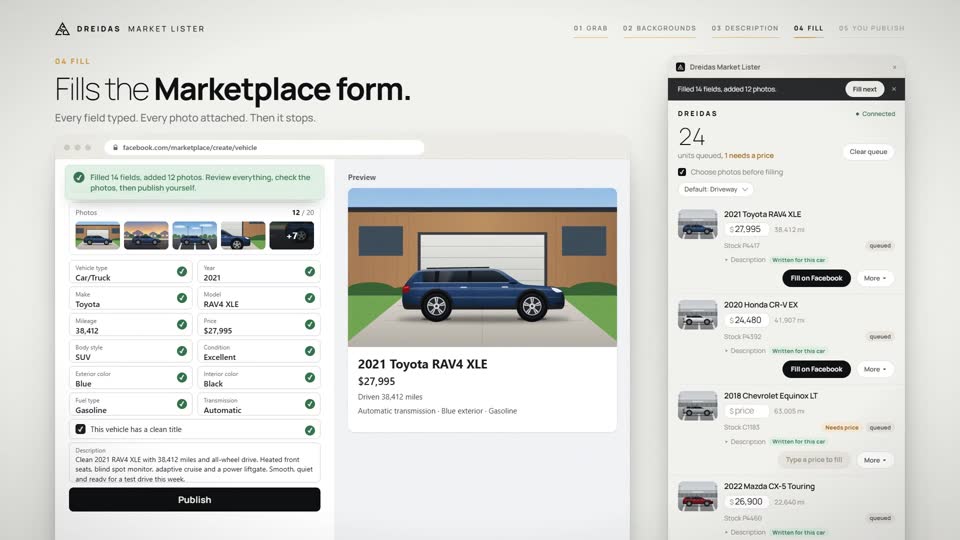Click 'Fill on Facebook' for Toyota RAV4
This screenshot has height=540, width=960.
click(816, 278)
